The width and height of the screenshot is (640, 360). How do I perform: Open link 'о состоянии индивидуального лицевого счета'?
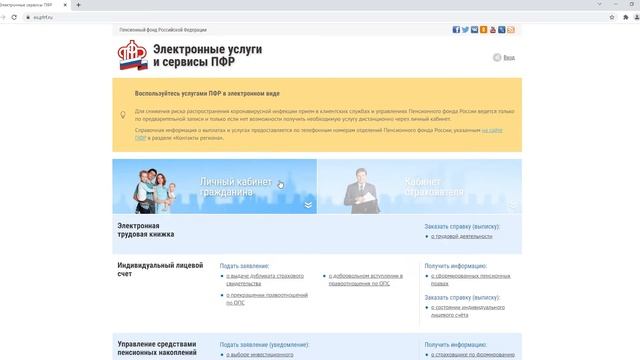pos(468,311)
